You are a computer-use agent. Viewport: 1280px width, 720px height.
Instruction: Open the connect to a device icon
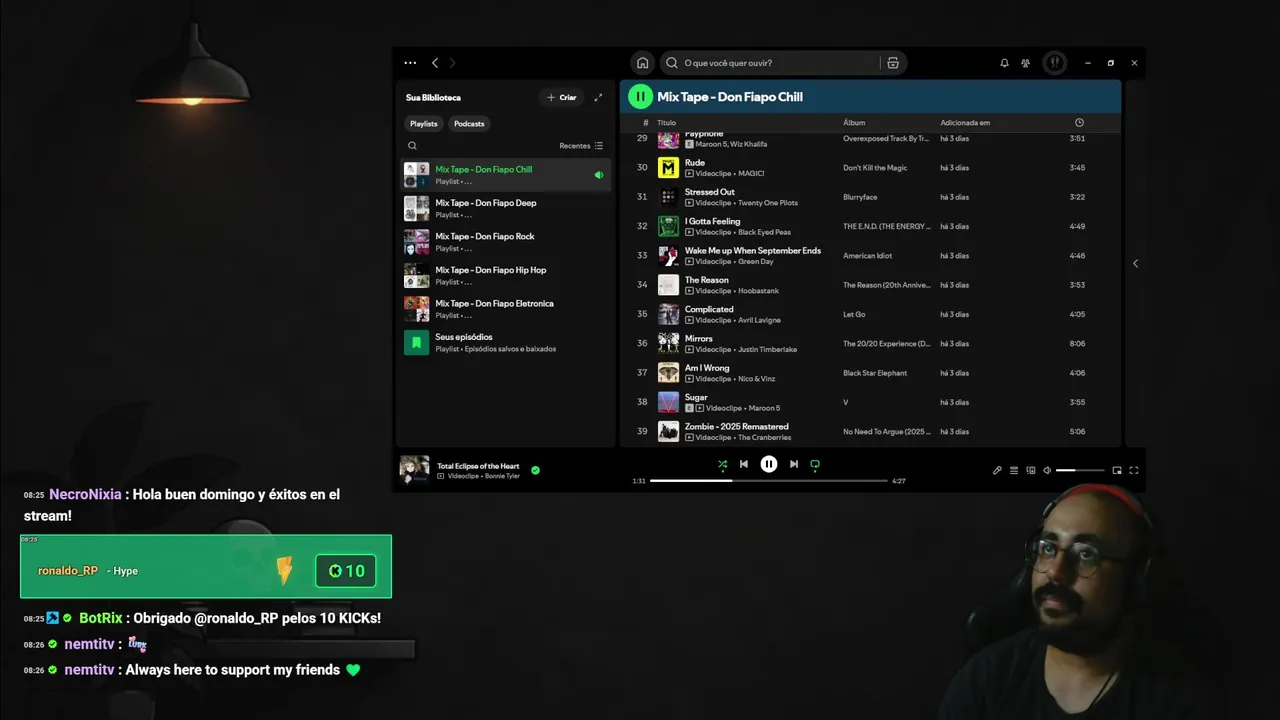(x=1031, y=470)
